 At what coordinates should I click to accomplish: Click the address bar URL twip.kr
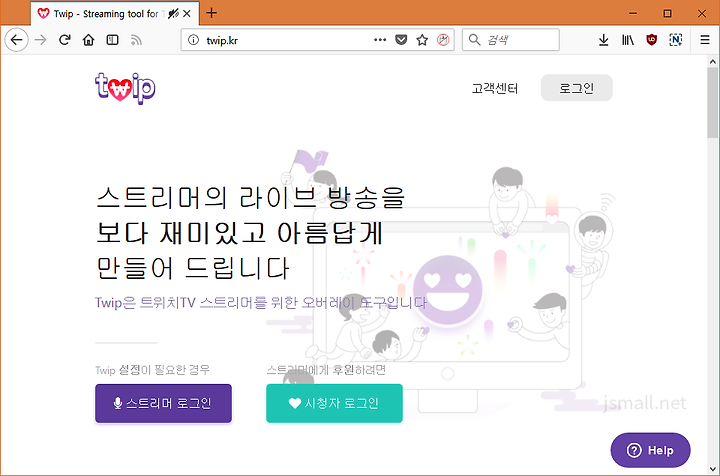222,40
